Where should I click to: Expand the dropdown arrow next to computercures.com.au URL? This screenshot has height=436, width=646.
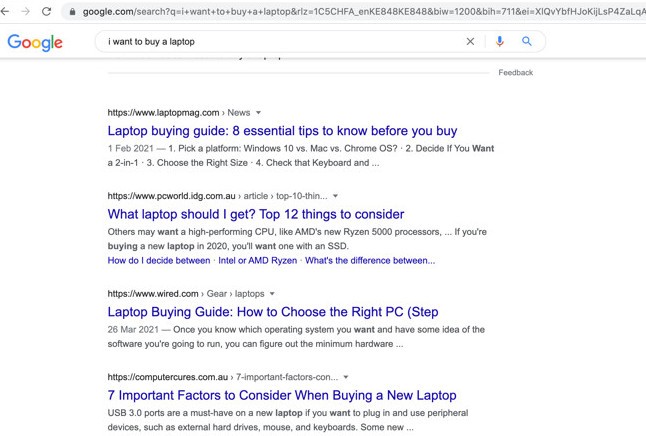(346, 377)
